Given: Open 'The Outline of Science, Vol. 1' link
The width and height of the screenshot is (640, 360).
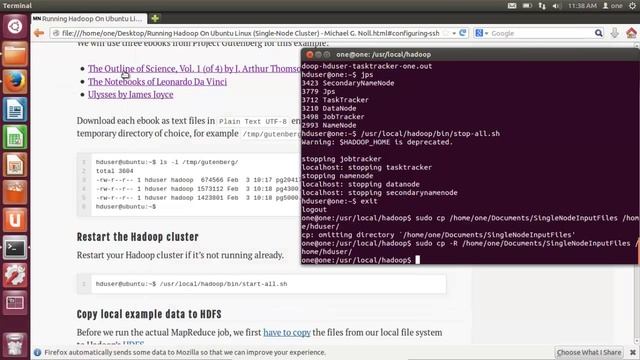Looking at the screenshot, I should (x=194, y=69).
